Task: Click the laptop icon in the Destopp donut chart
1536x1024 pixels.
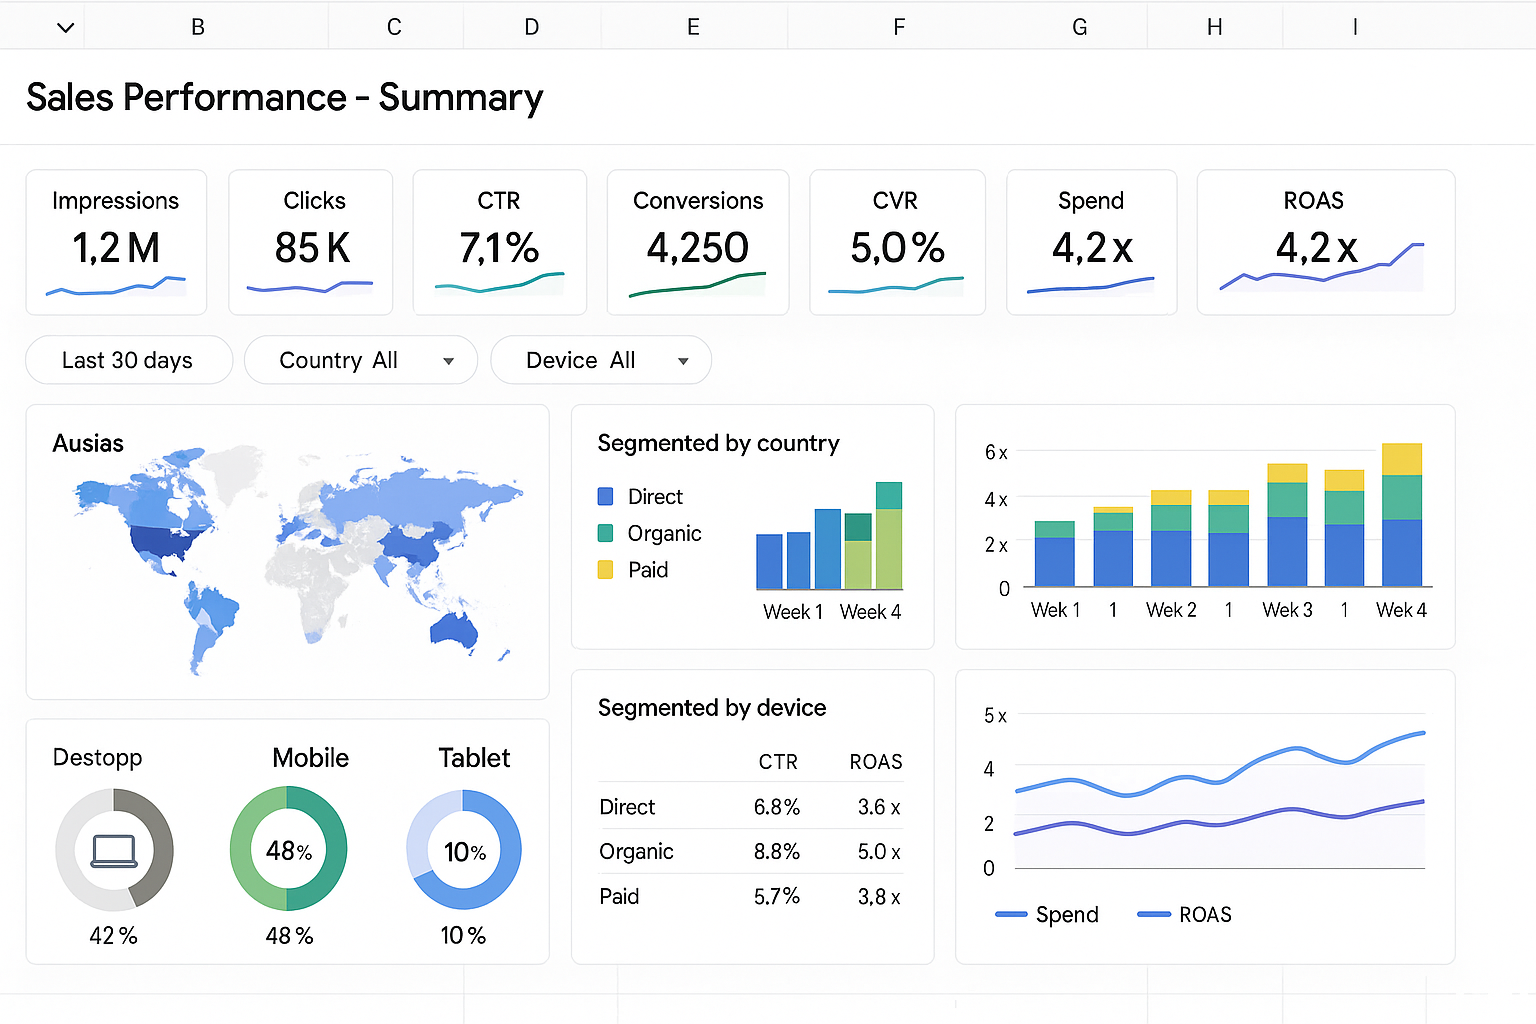Action: pos(114,849)
